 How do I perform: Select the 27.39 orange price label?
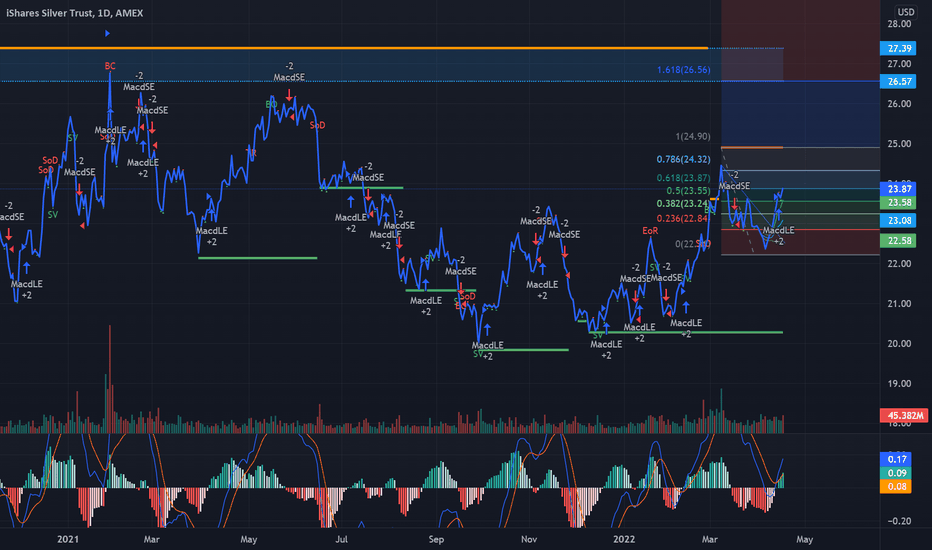(x=899, y=49)
